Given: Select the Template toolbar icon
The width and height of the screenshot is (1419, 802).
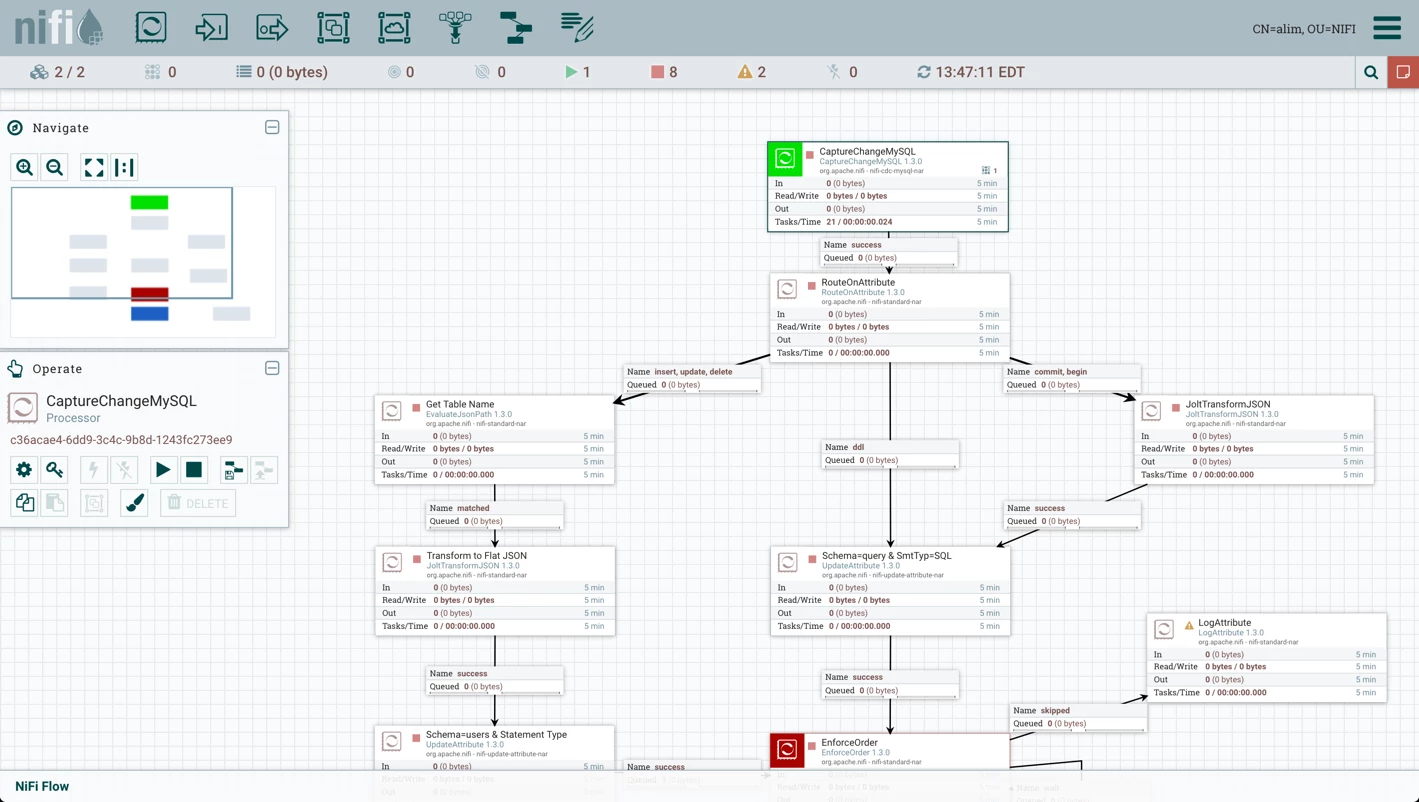Looking at the screenshot, I should (516, 27).
